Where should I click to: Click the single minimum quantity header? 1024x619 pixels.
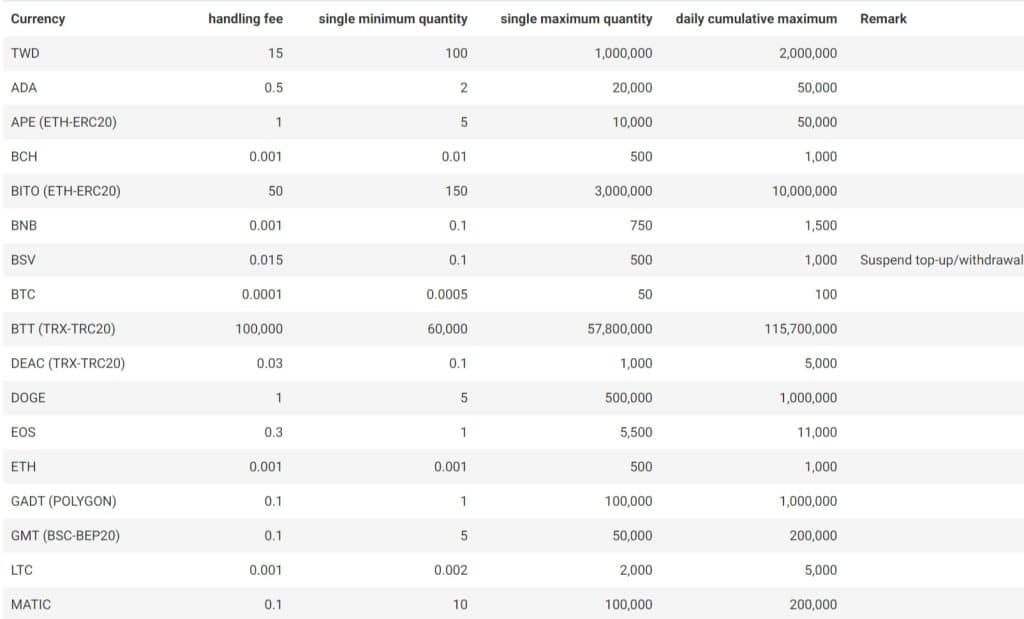tap(394, 18)
